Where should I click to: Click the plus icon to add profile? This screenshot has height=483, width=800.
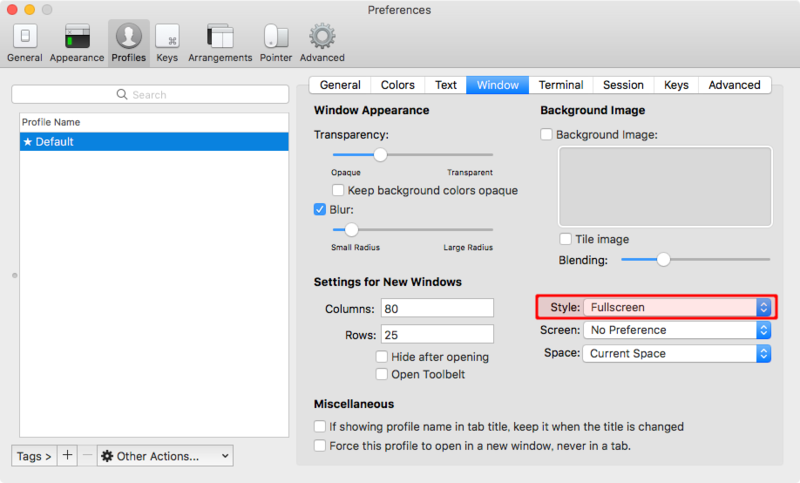click(x=67, y=455)
